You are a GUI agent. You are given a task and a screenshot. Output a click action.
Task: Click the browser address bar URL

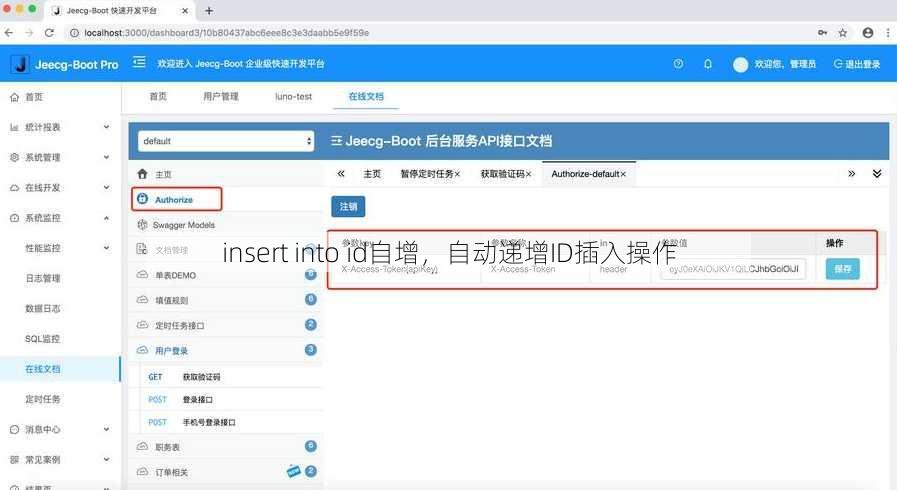[226, 33]
